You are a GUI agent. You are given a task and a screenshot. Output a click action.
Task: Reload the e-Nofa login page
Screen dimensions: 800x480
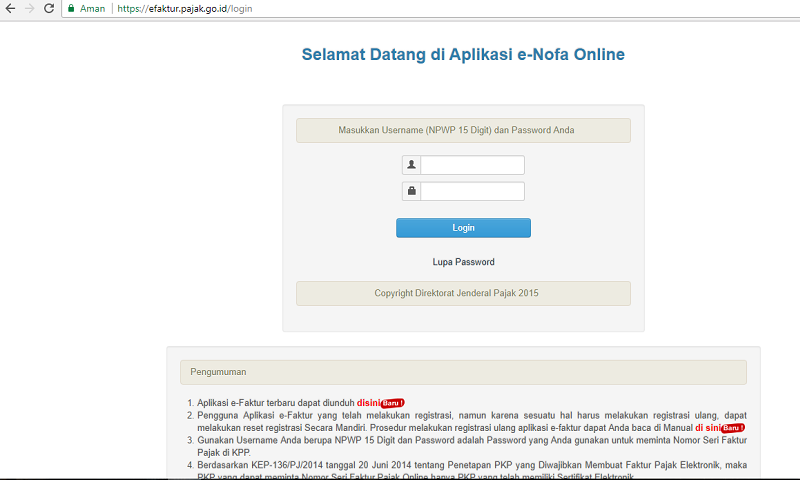[x=49, y=8]
